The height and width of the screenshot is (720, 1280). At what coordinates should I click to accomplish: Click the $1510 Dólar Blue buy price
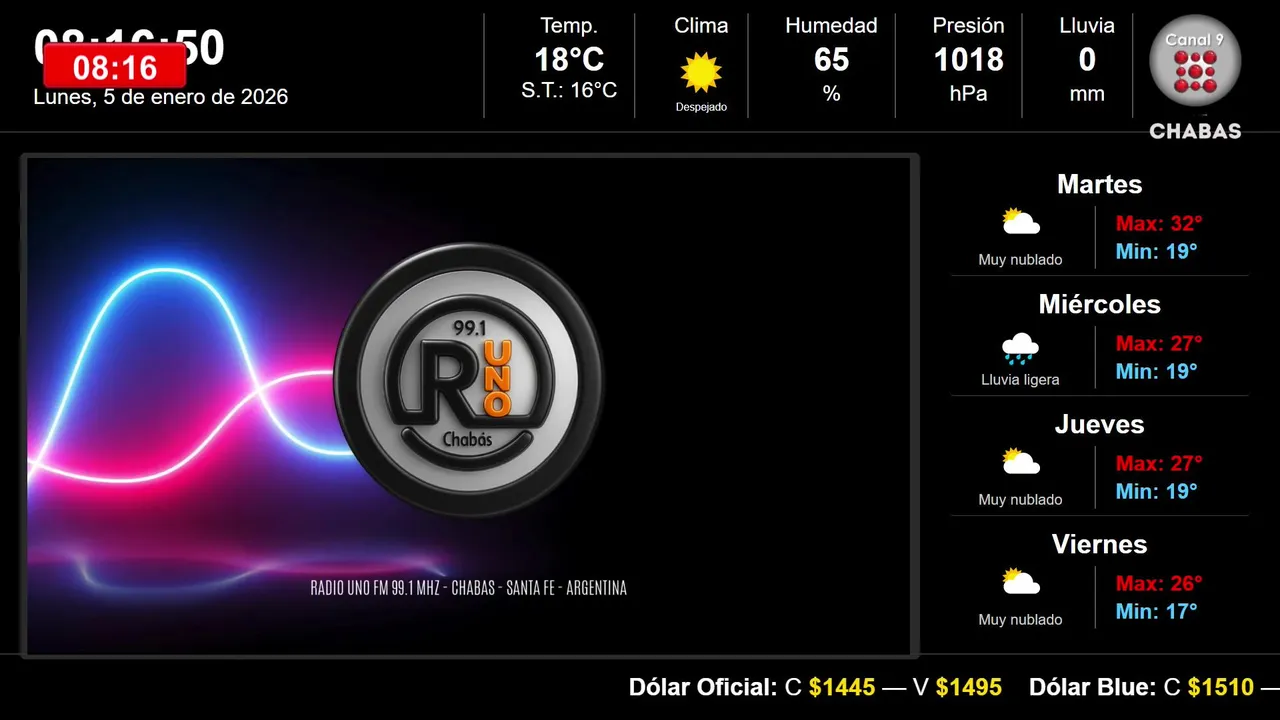click(x=1221, y=687)
